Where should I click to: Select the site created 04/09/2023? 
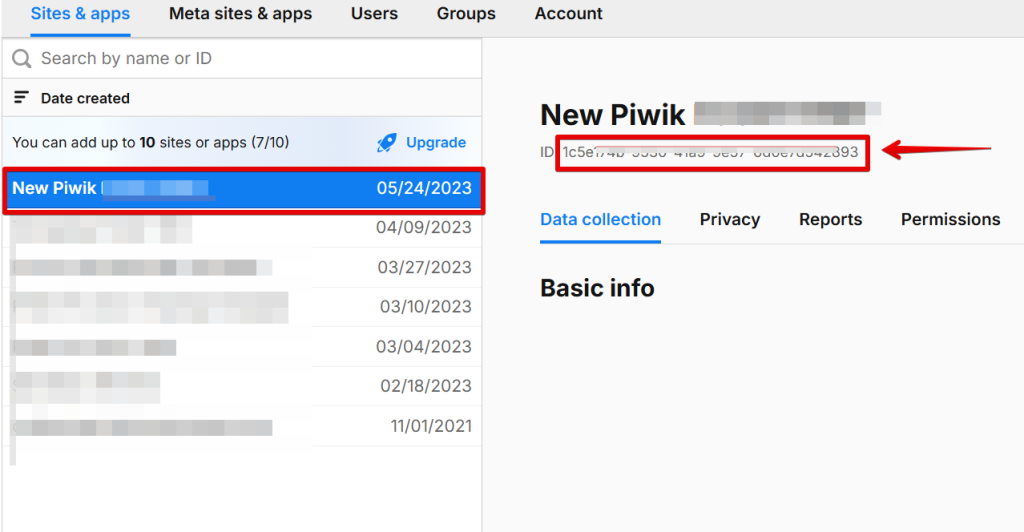(242, 228)
